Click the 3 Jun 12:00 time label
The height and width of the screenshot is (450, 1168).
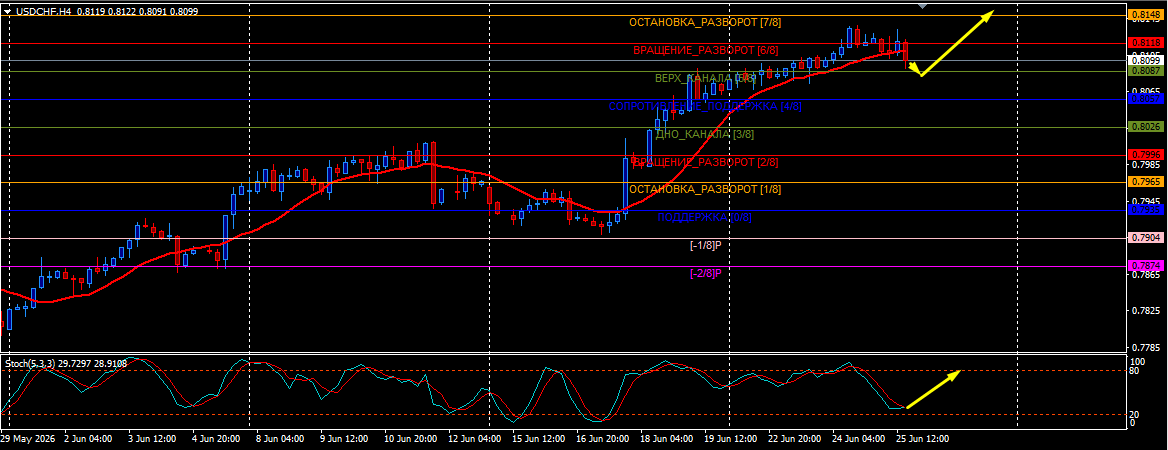click(151, 440)
